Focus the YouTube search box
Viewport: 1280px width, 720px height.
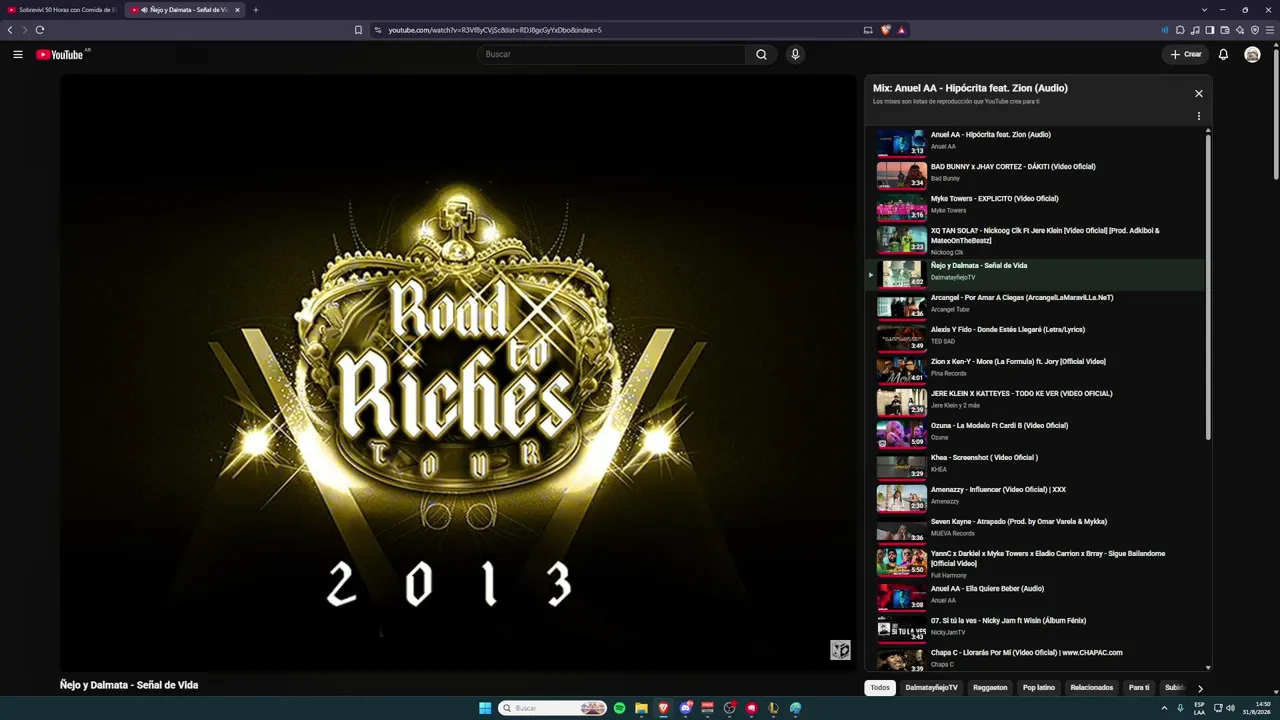tap(611, 54)
